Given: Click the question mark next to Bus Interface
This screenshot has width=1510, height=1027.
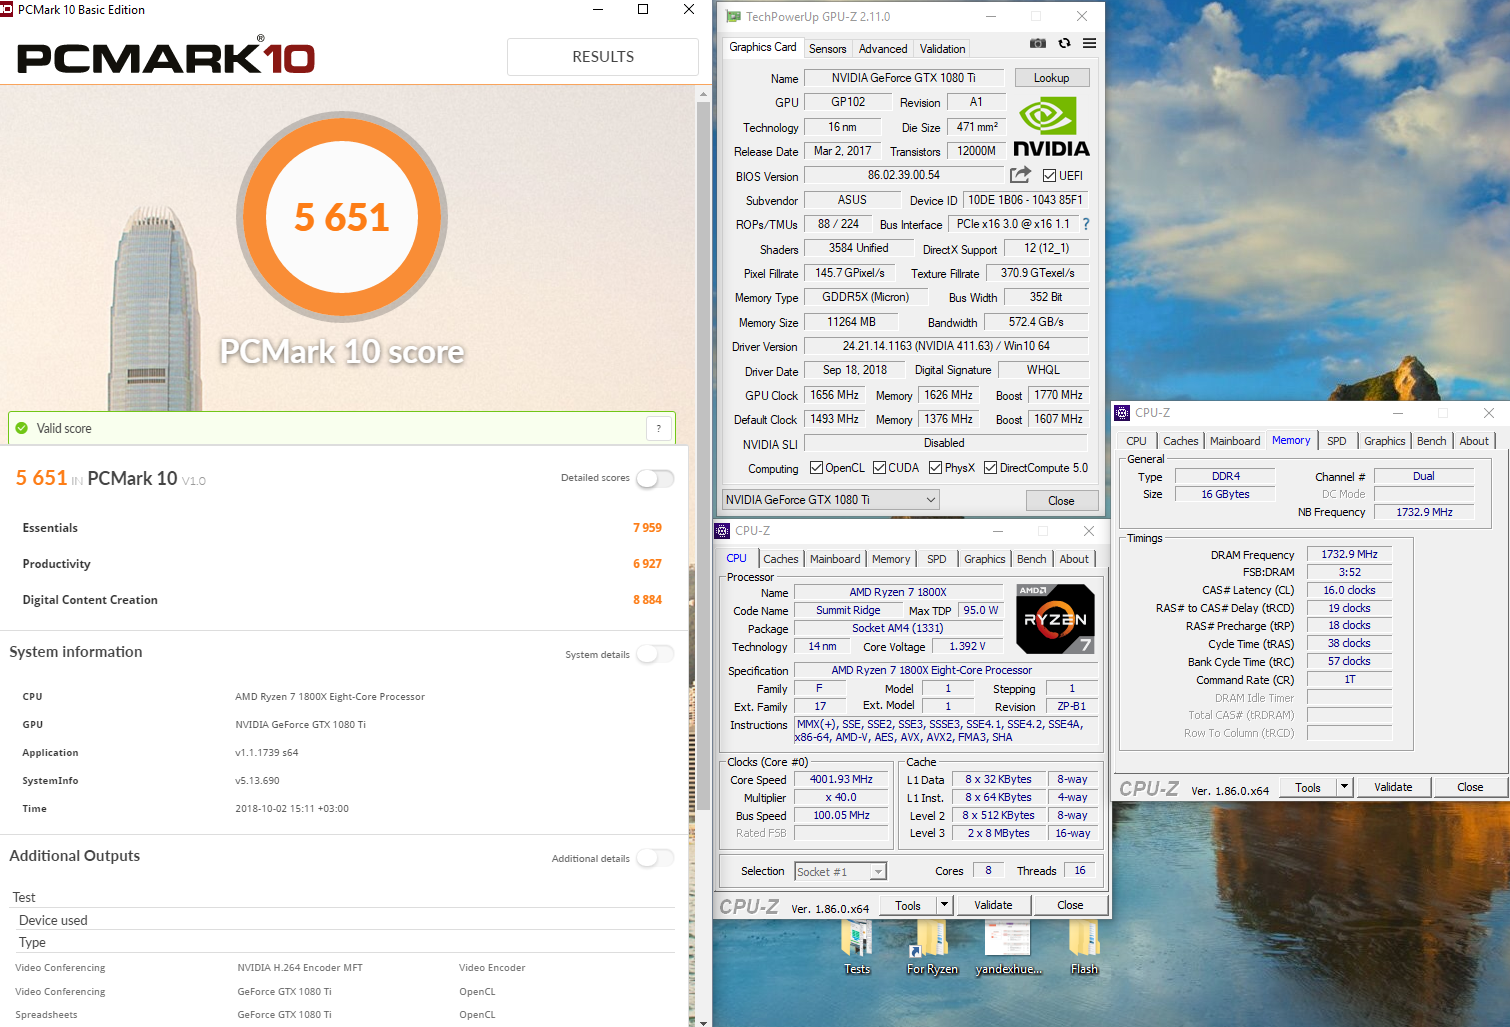Looking at the screenshot, I should pyautogui.click(x=1086, y=224).
